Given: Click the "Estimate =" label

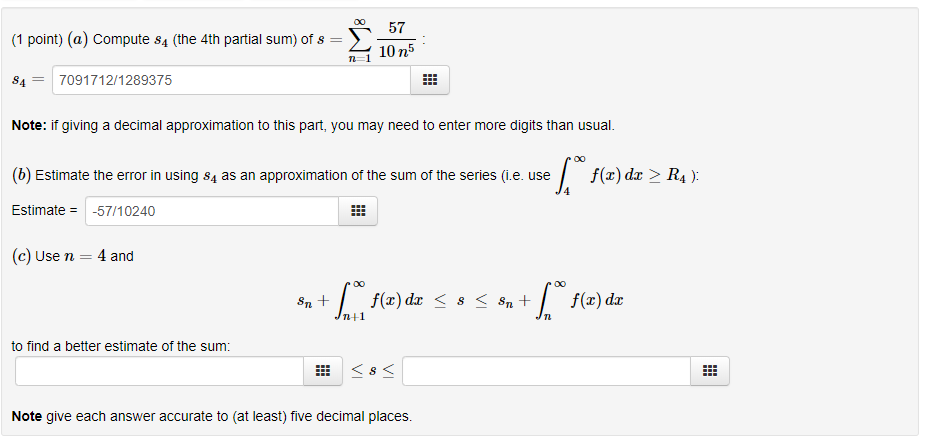Looking at the screenshot, I should pyautogui.click(x=44, y=211).
